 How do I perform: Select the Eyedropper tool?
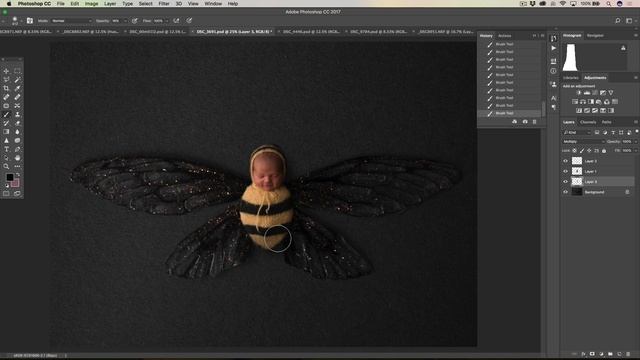[x=17, y=88]
